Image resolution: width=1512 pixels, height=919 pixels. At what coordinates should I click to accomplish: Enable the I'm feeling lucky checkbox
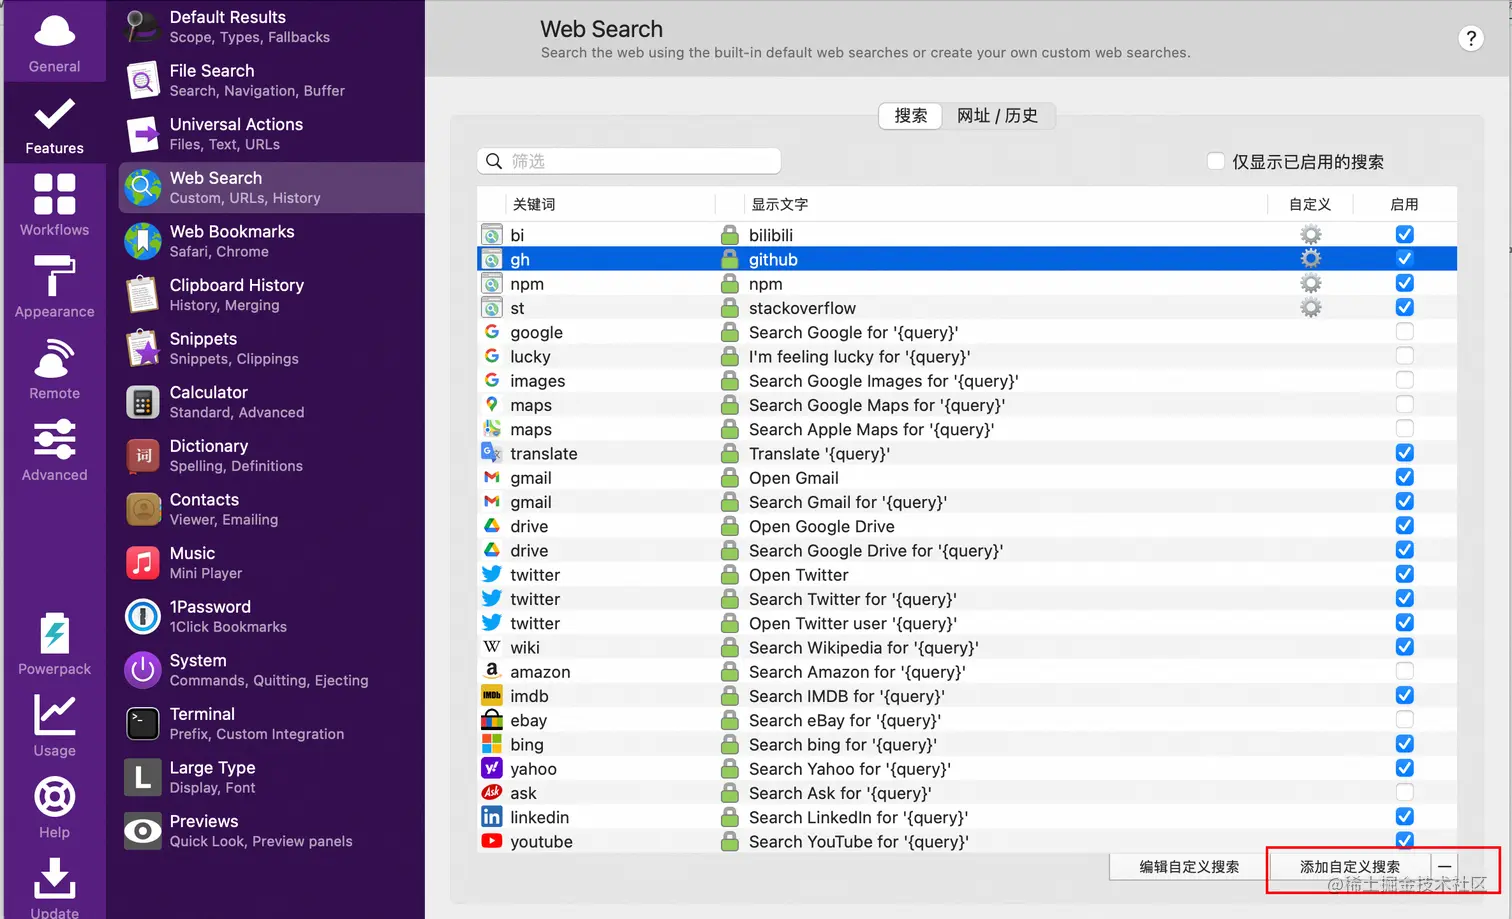pyautogui.click(x=1404, y=356)
